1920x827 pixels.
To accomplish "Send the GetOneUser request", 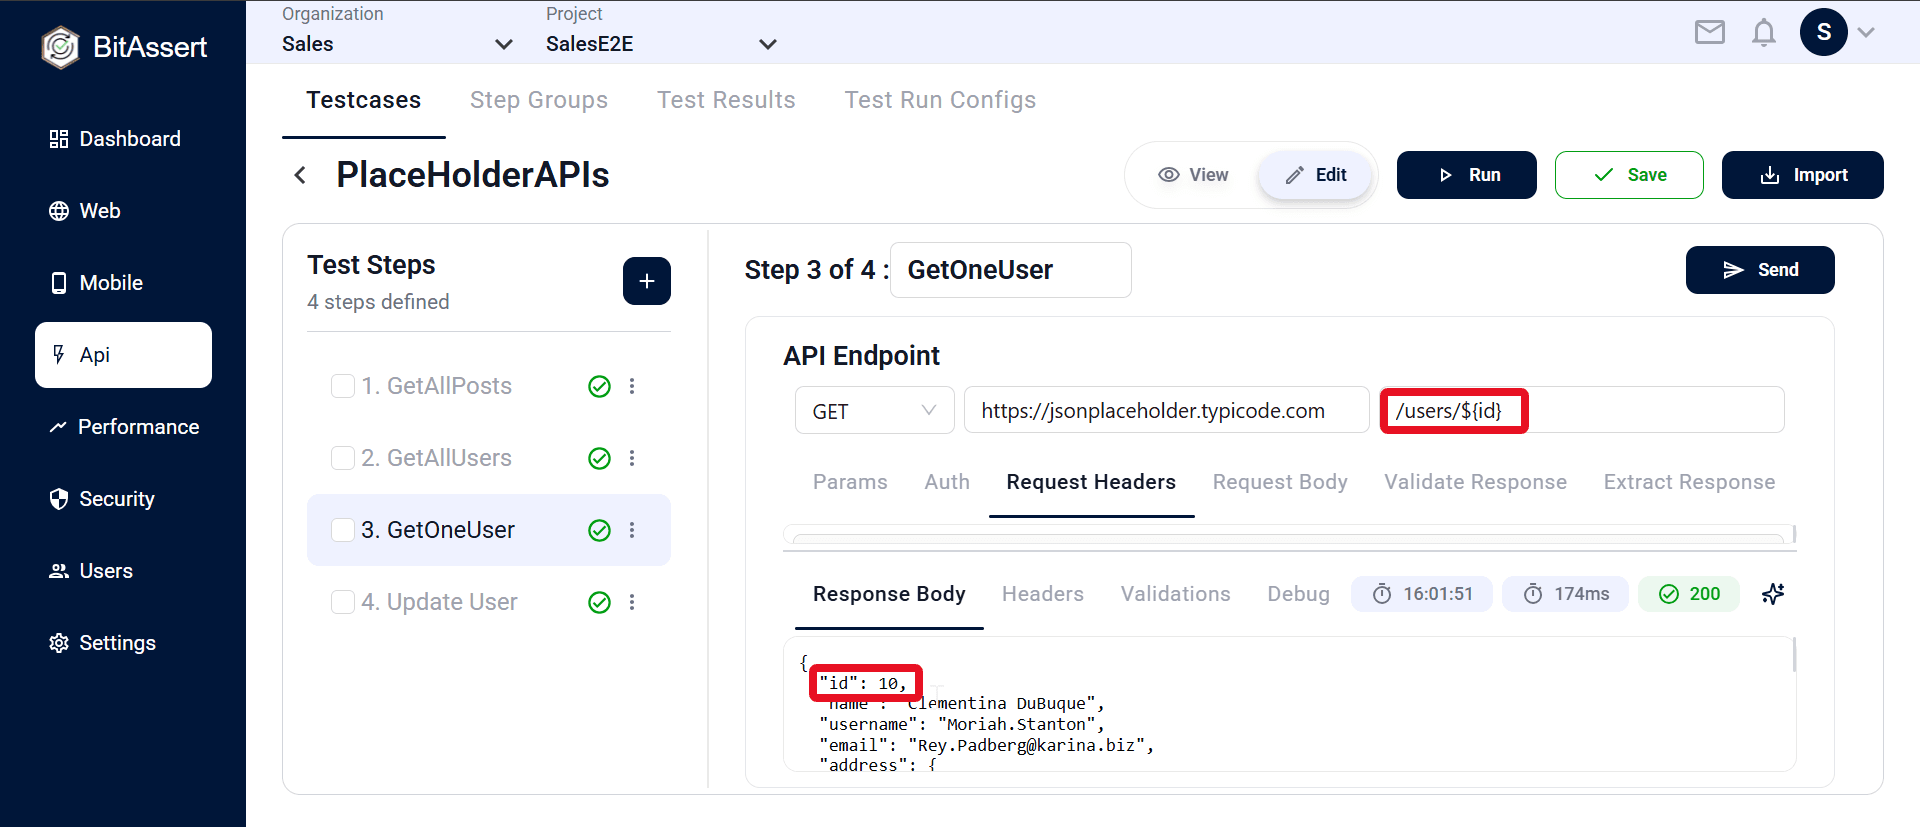I will click(x=1760, y=270).
